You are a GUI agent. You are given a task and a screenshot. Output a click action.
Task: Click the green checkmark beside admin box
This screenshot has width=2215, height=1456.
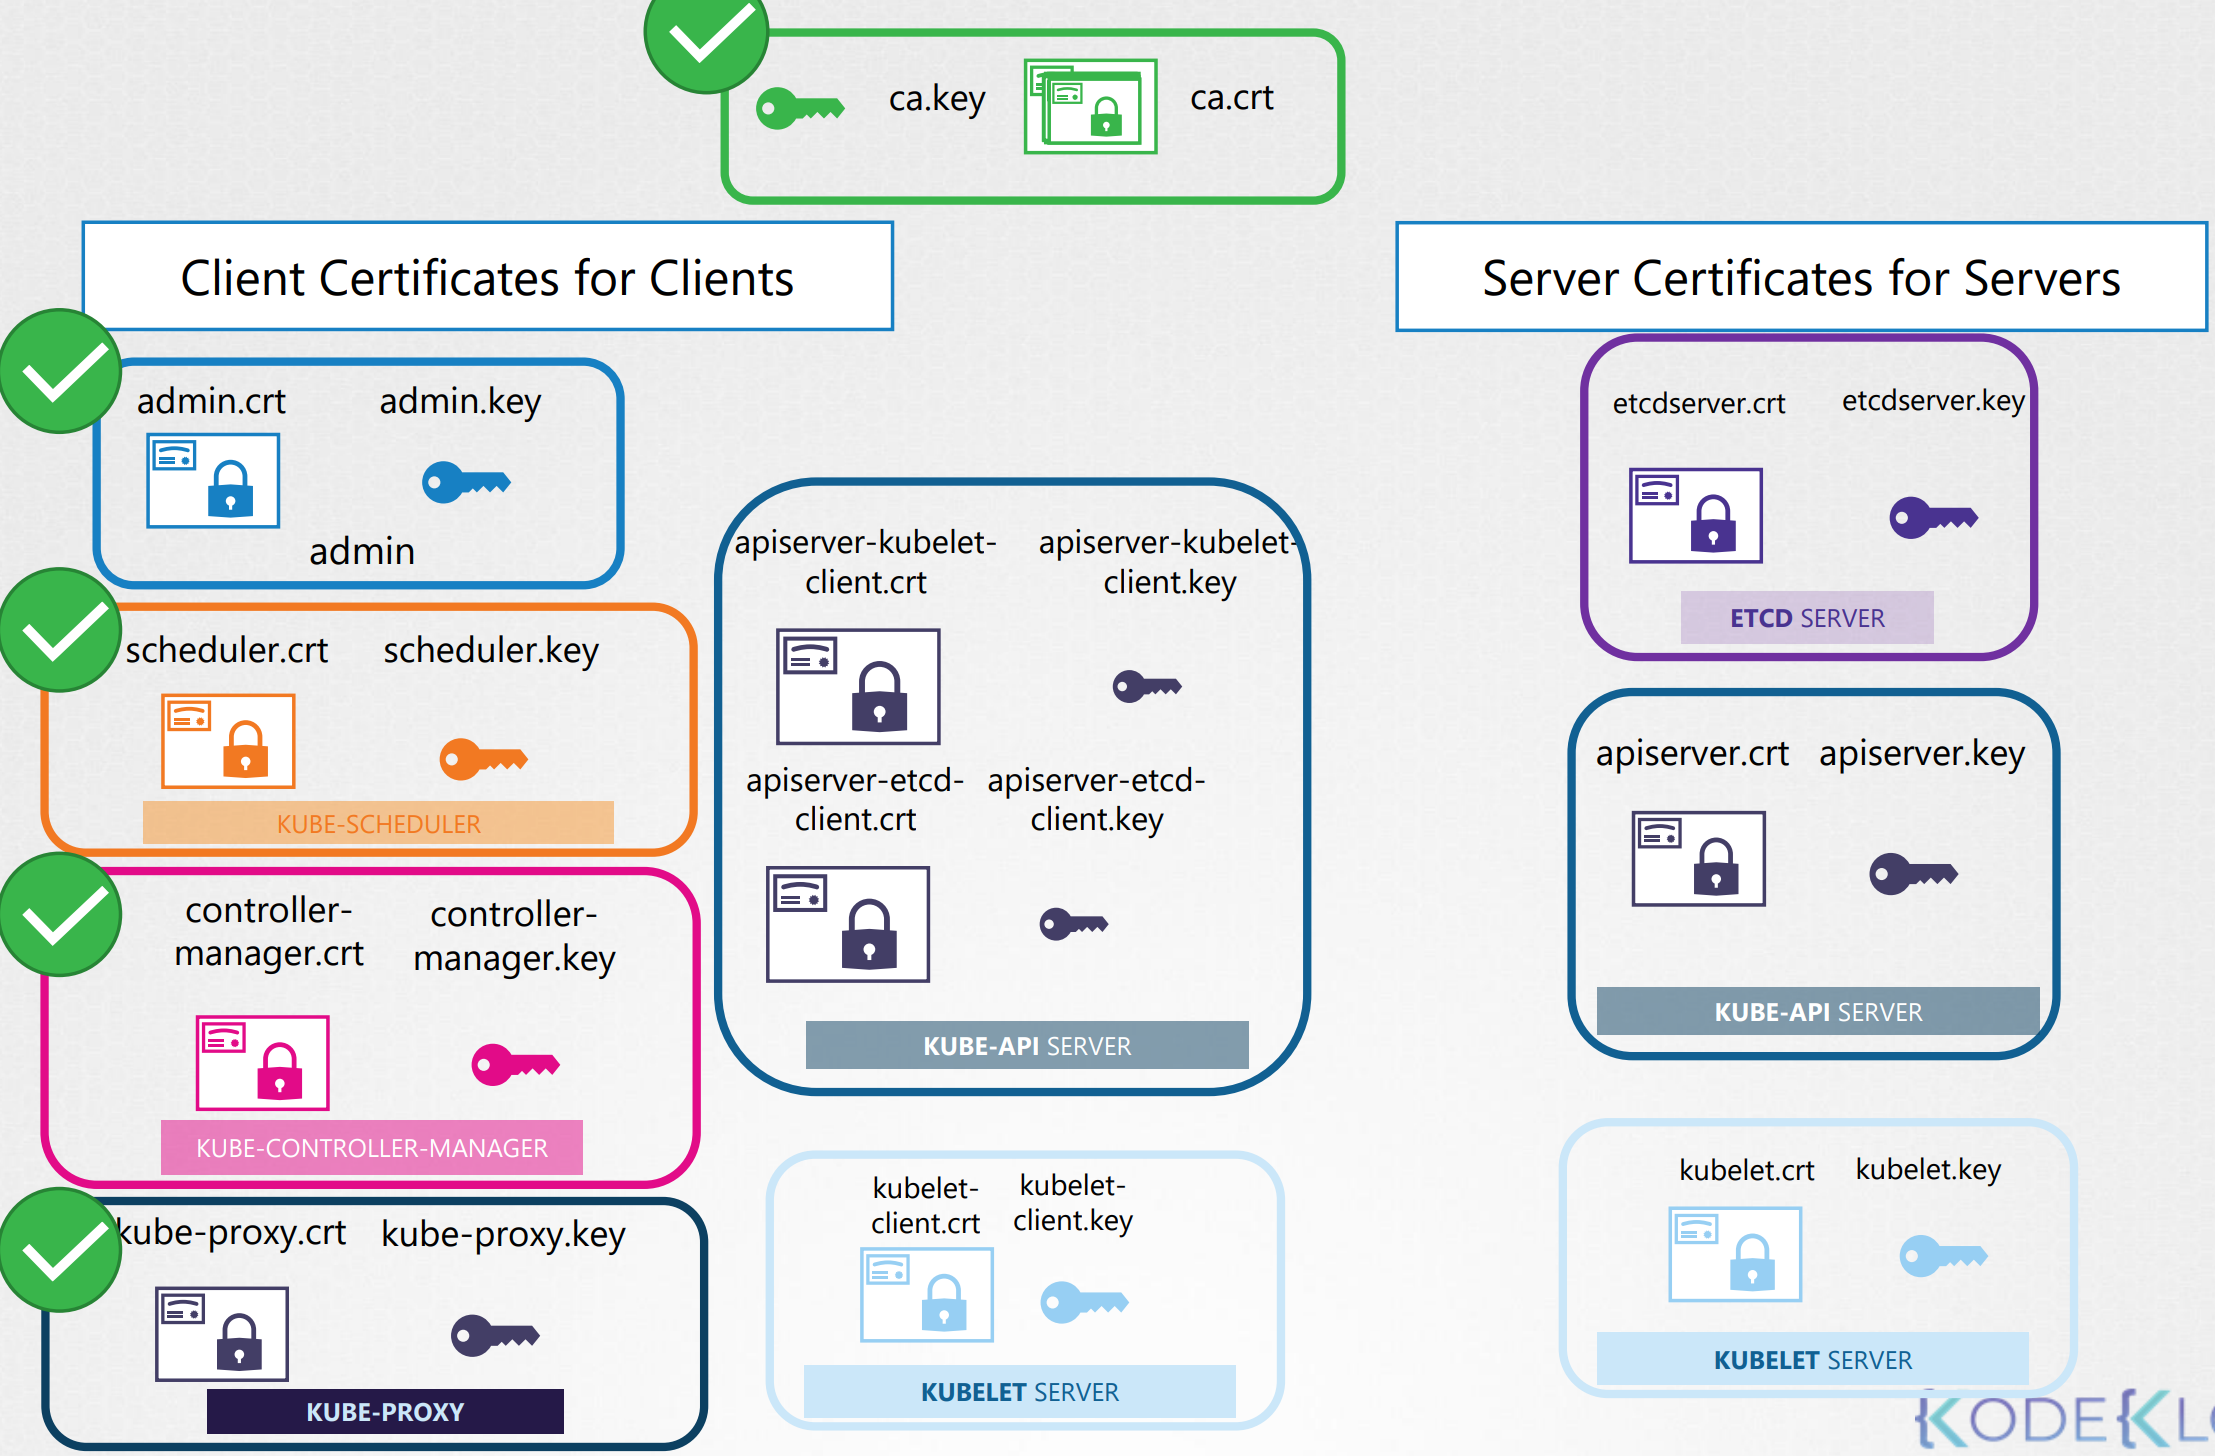coord(61,372)
